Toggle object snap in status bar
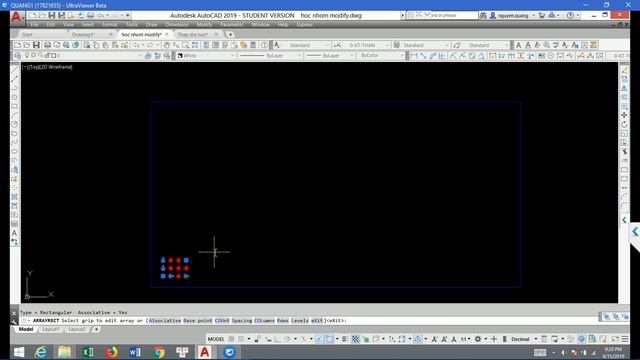This screenshot has width=640, height=360. click(x=329, y=339)
